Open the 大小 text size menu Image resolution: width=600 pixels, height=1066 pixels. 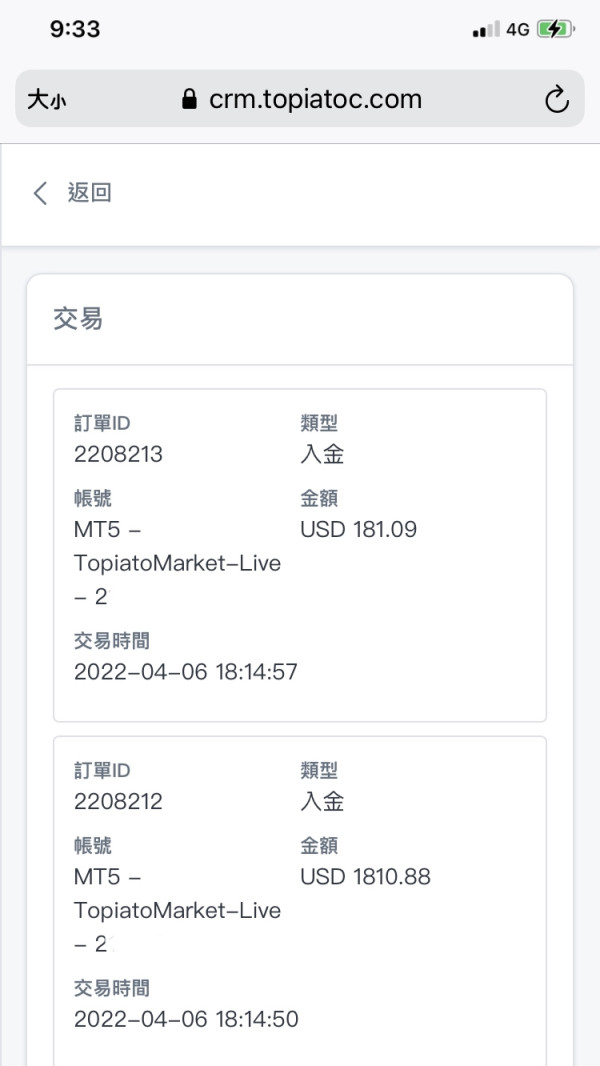[46, 100]
